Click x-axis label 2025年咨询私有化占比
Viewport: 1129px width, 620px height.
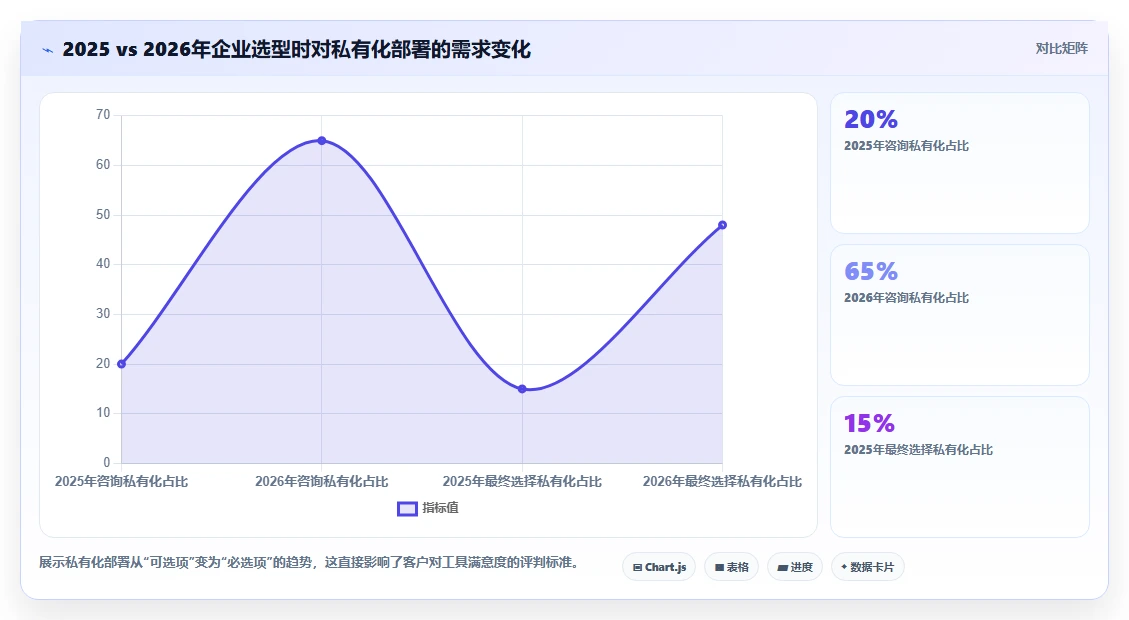tap(122, 481)
